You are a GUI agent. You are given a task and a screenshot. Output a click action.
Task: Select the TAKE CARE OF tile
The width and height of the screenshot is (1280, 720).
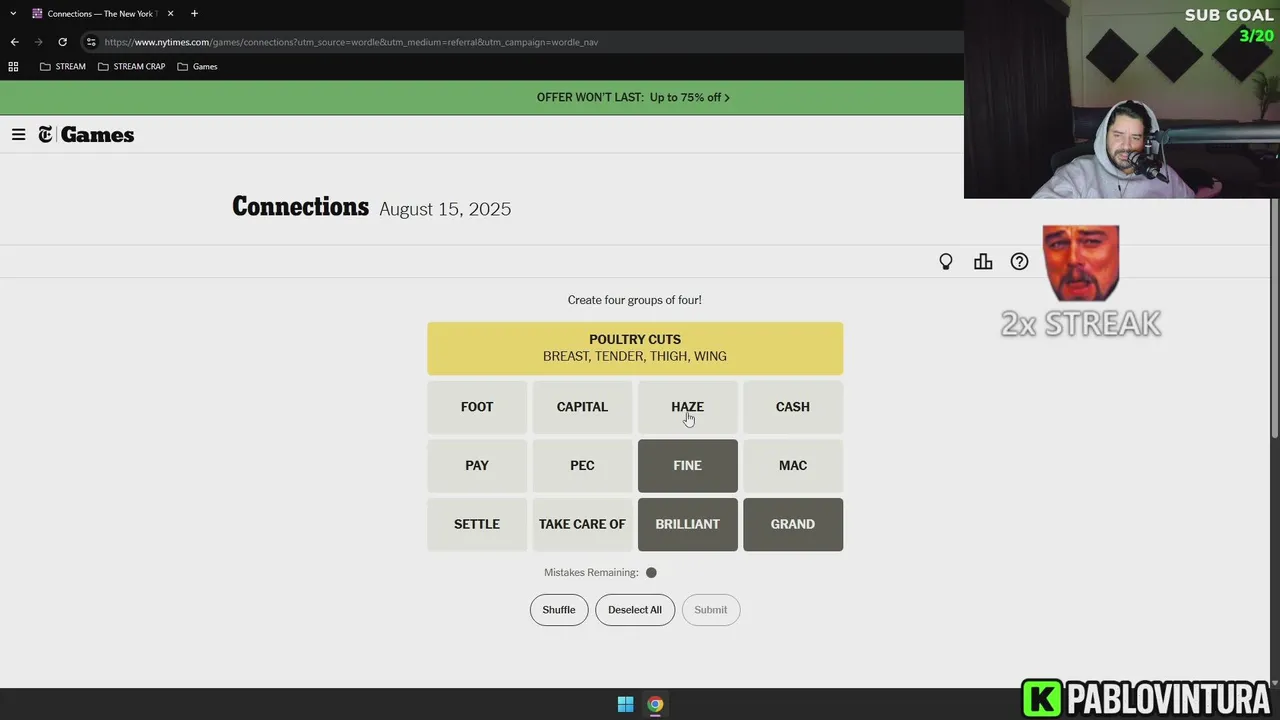click(582, 524)
